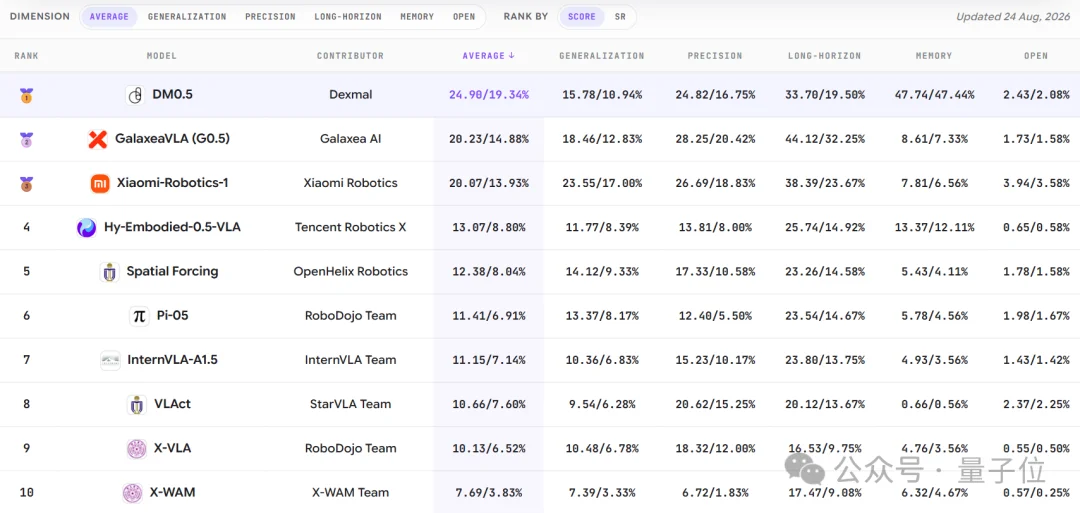Click average score 7.69/3.83%
Screen dimensions: 1080x513
488,492
